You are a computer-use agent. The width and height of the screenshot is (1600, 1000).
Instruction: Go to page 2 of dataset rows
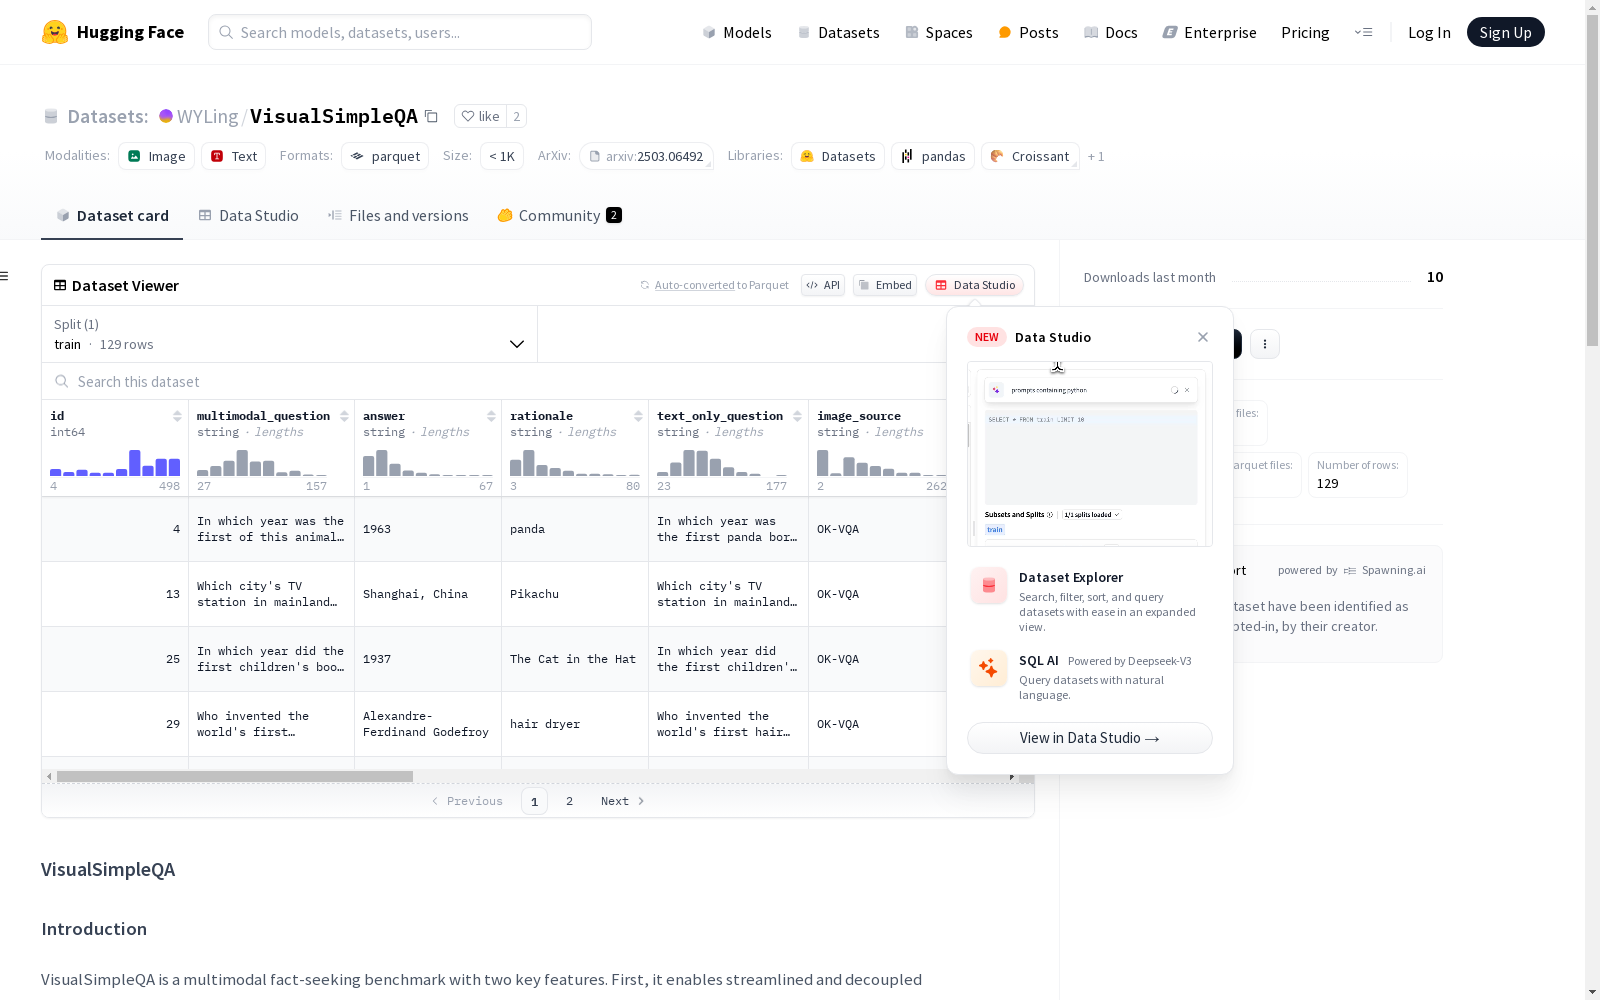coord(570,801)
